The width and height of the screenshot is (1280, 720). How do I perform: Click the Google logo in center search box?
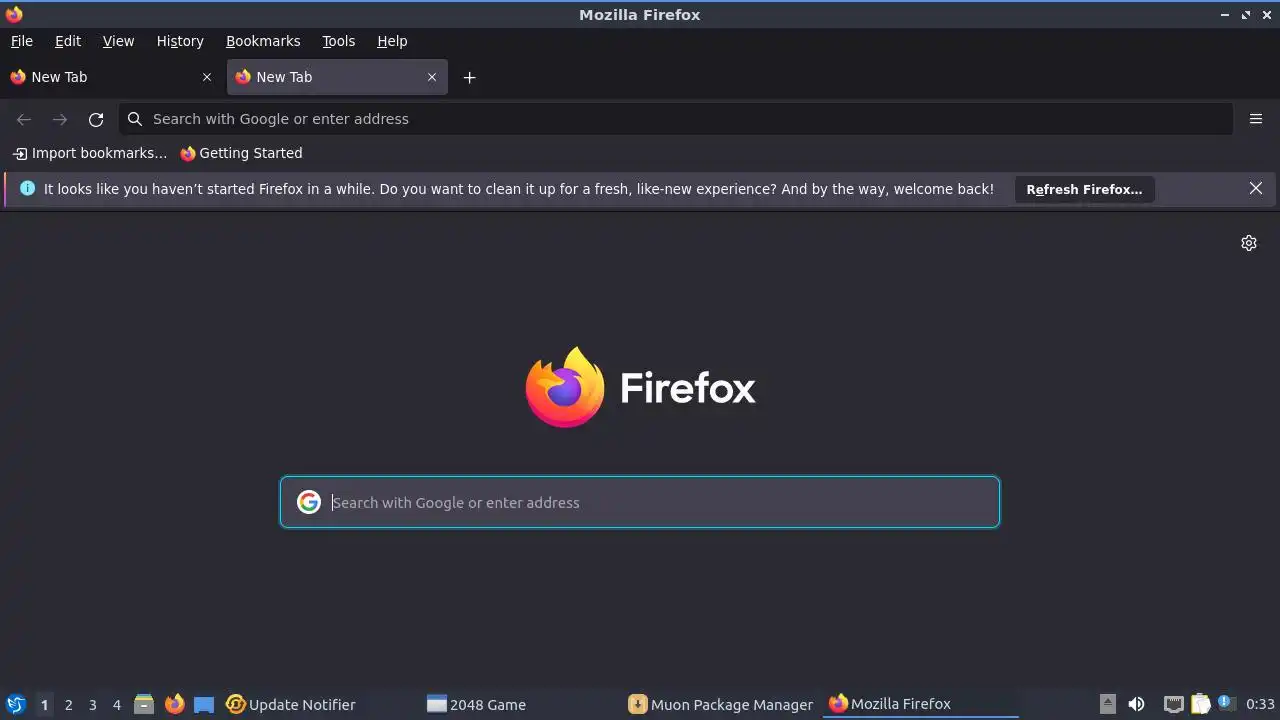[x=309, y=502]
